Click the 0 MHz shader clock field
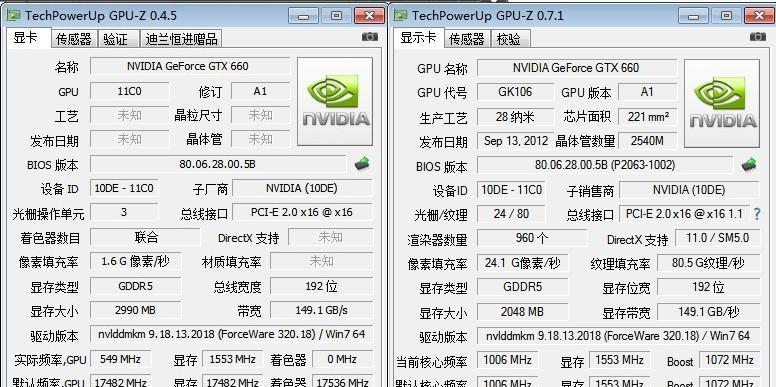The width and height of the screenshot is (776, 387). [342, 359]
